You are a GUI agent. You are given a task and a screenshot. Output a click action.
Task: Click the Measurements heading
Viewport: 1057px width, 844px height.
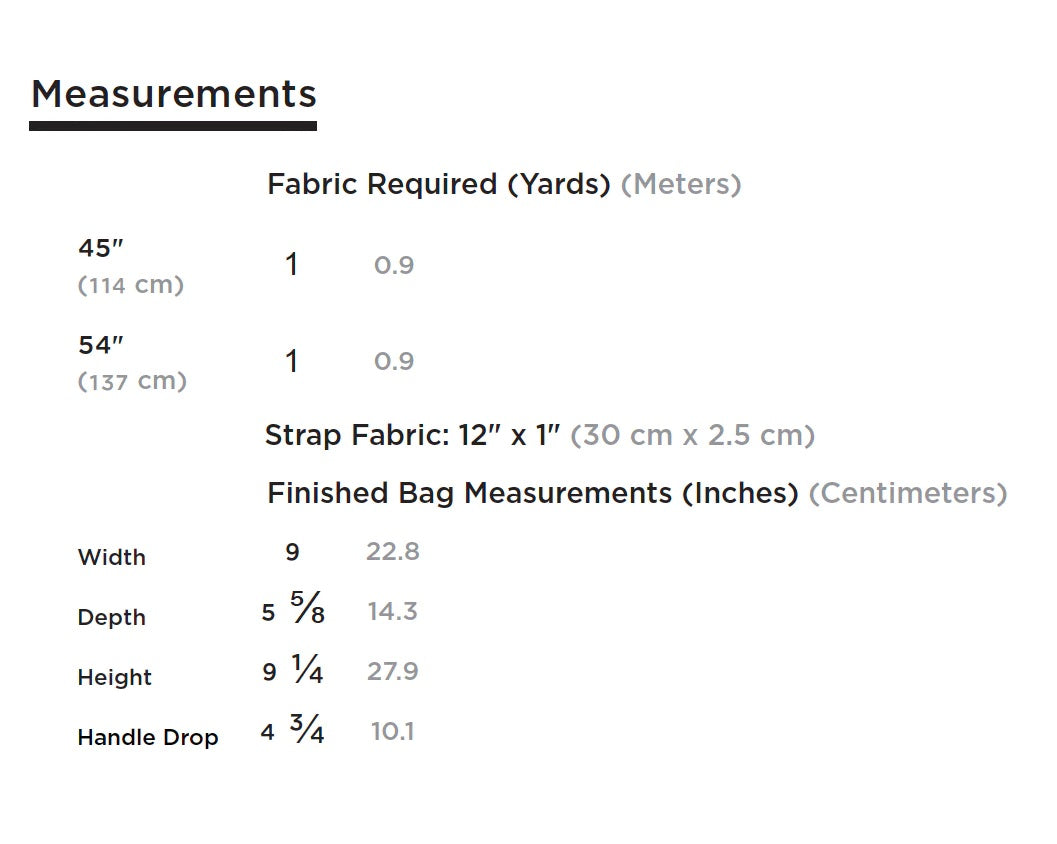[x=173, y=94]
